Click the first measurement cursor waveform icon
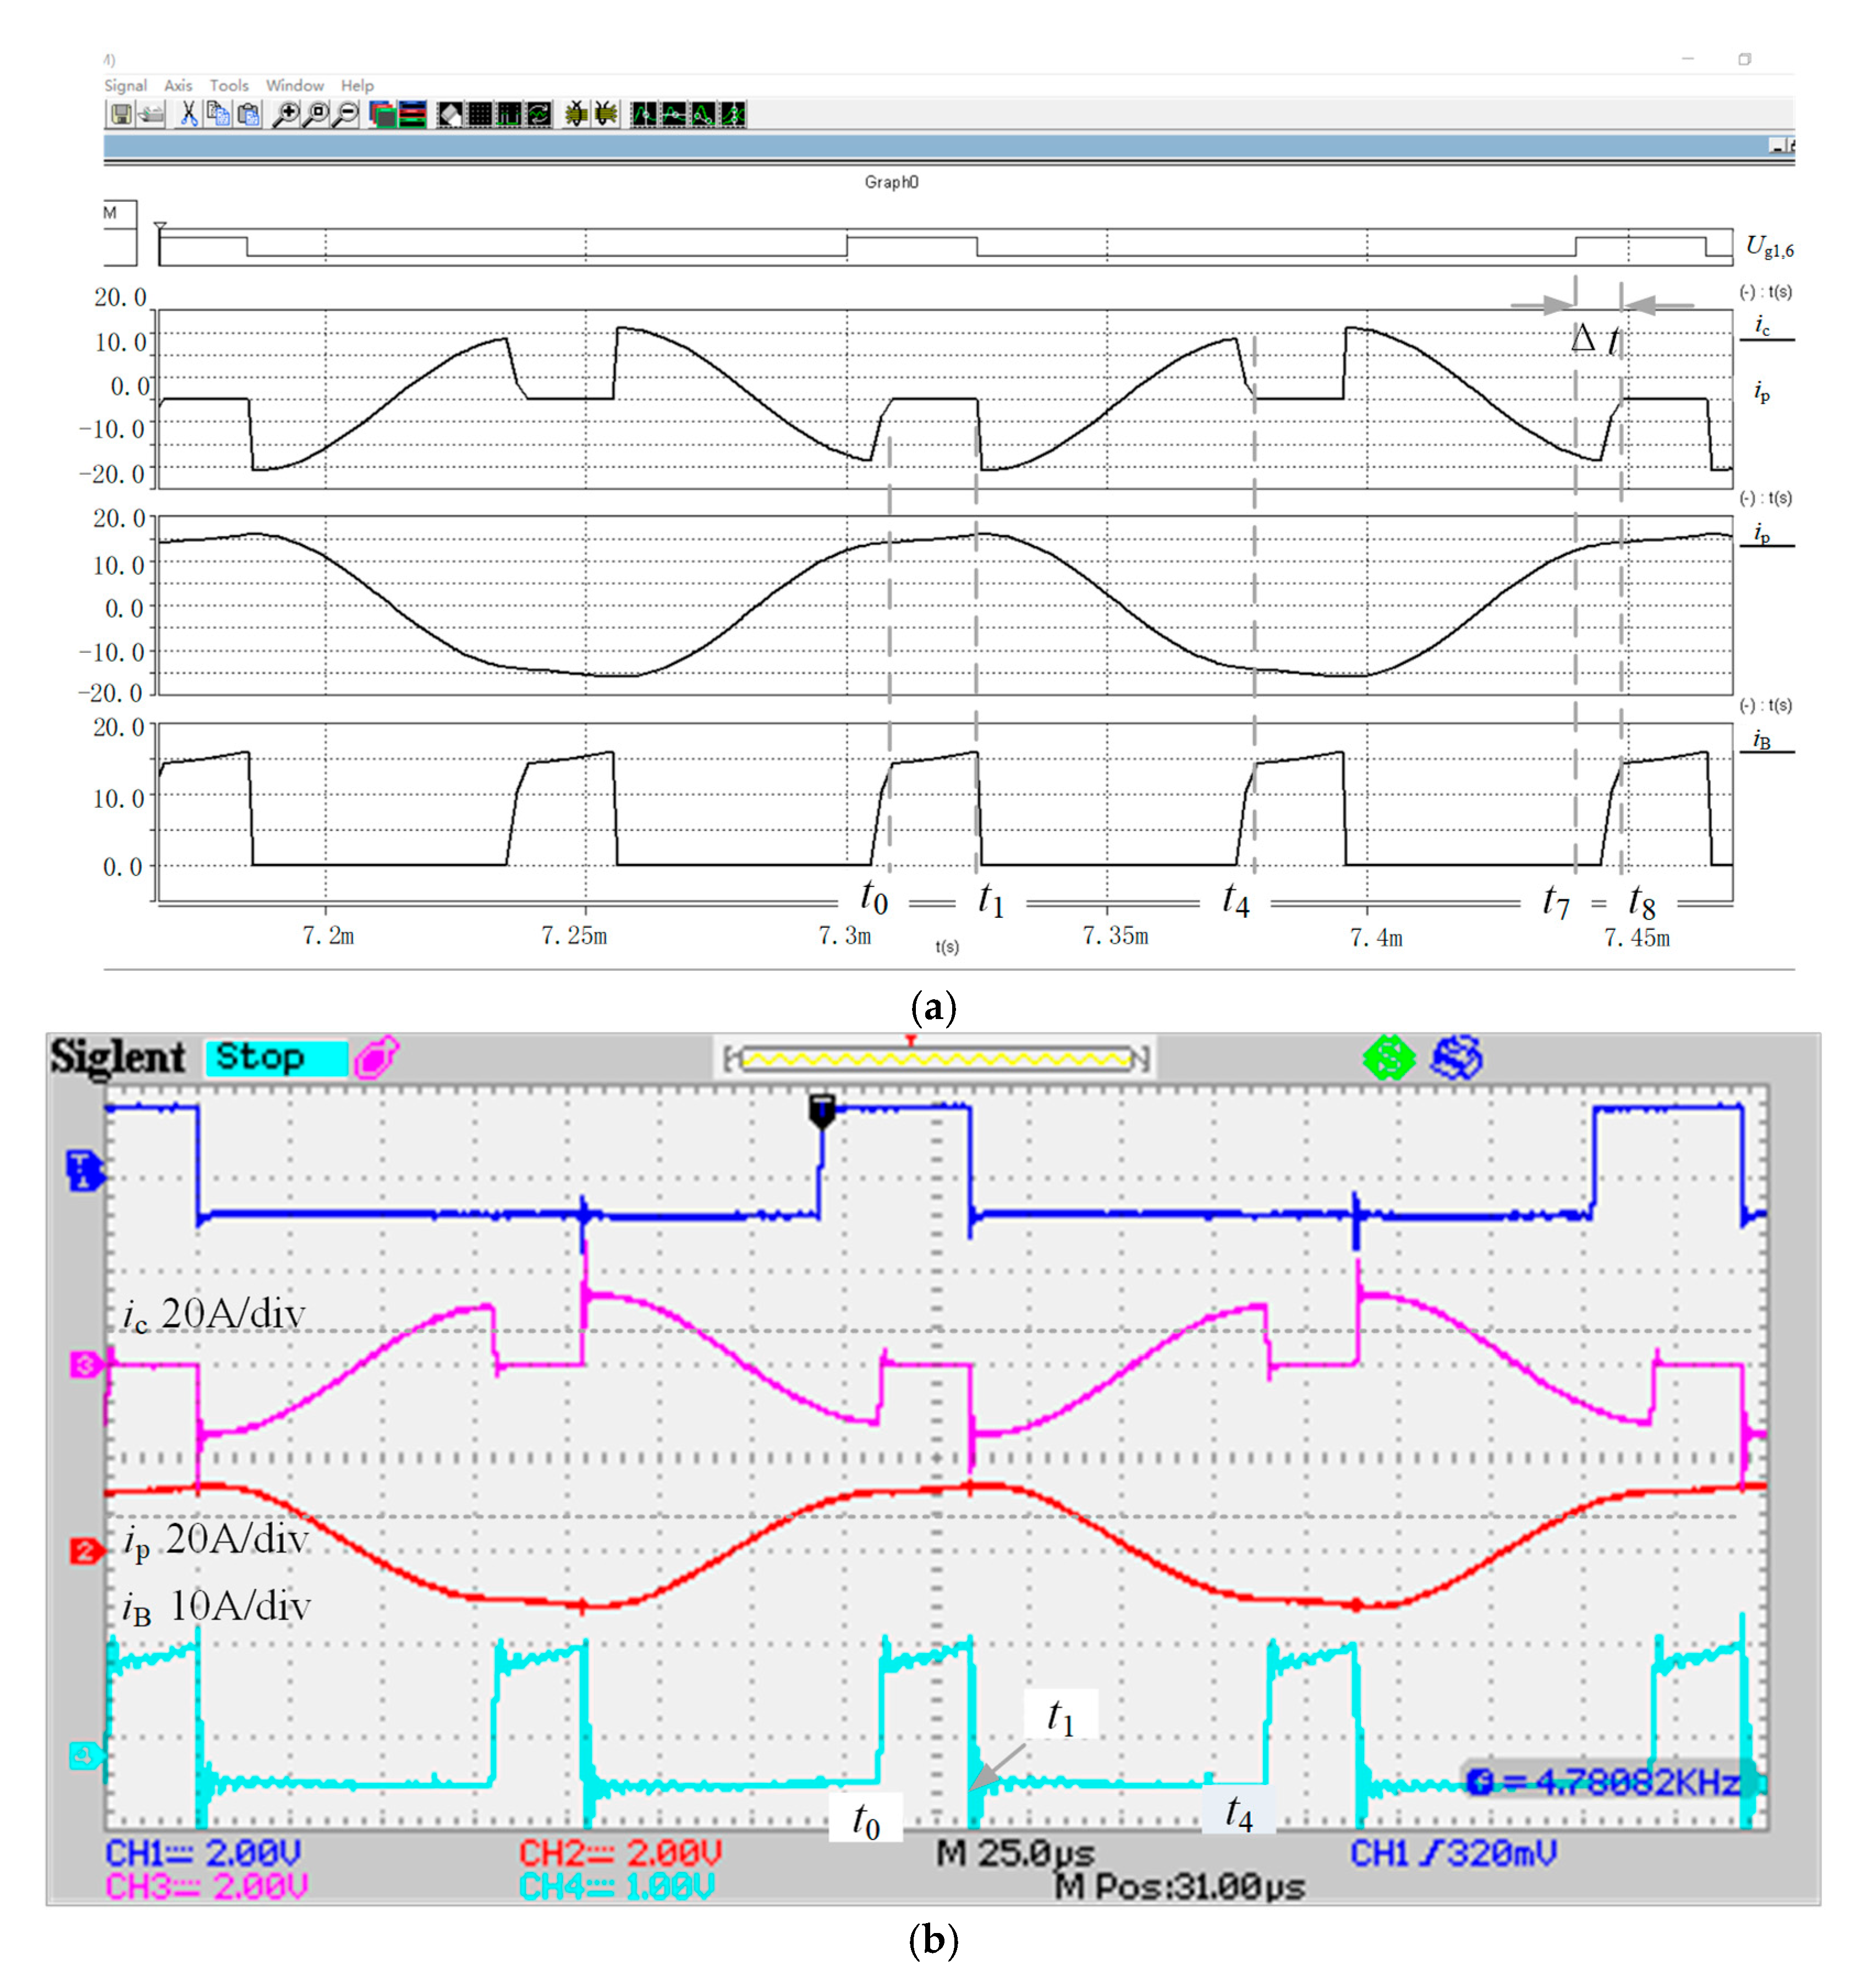Viewport: 1873px width, 1988px height. [644, 114]
